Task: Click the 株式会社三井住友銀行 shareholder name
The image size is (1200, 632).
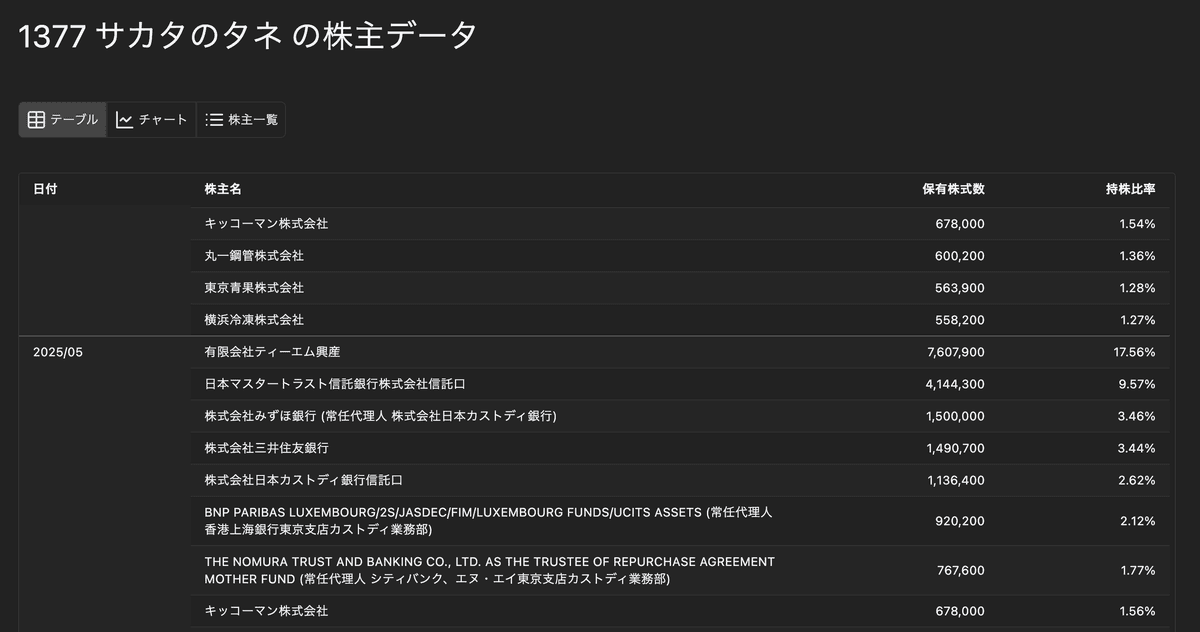Action: 266,448
